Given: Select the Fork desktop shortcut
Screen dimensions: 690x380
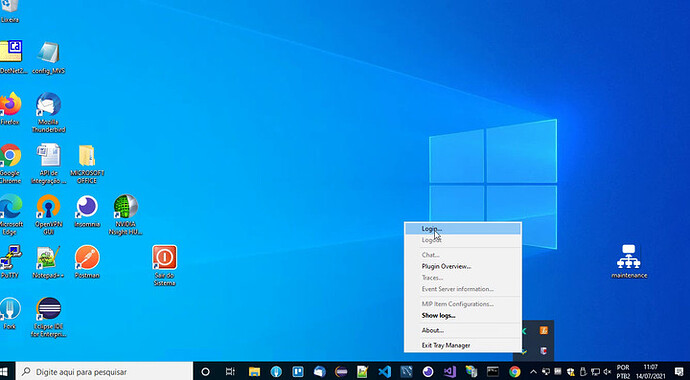Looking at the screenshot, I should click(x=10, y=313).
